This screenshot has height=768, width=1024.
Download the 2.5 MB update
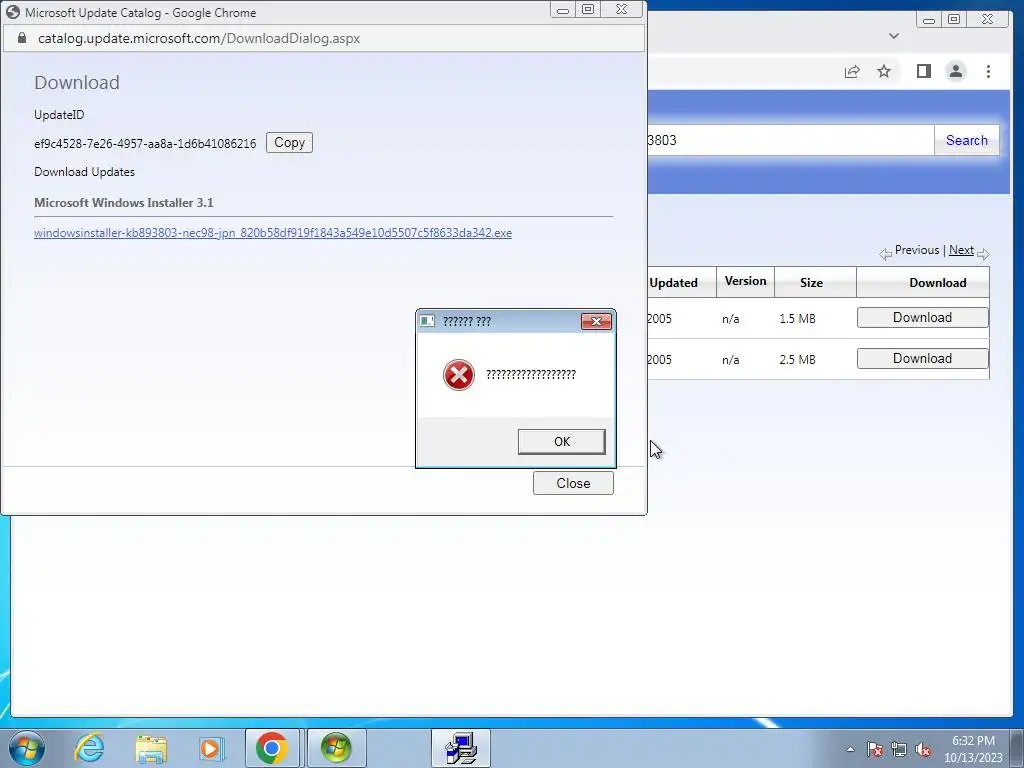[922, 359]
